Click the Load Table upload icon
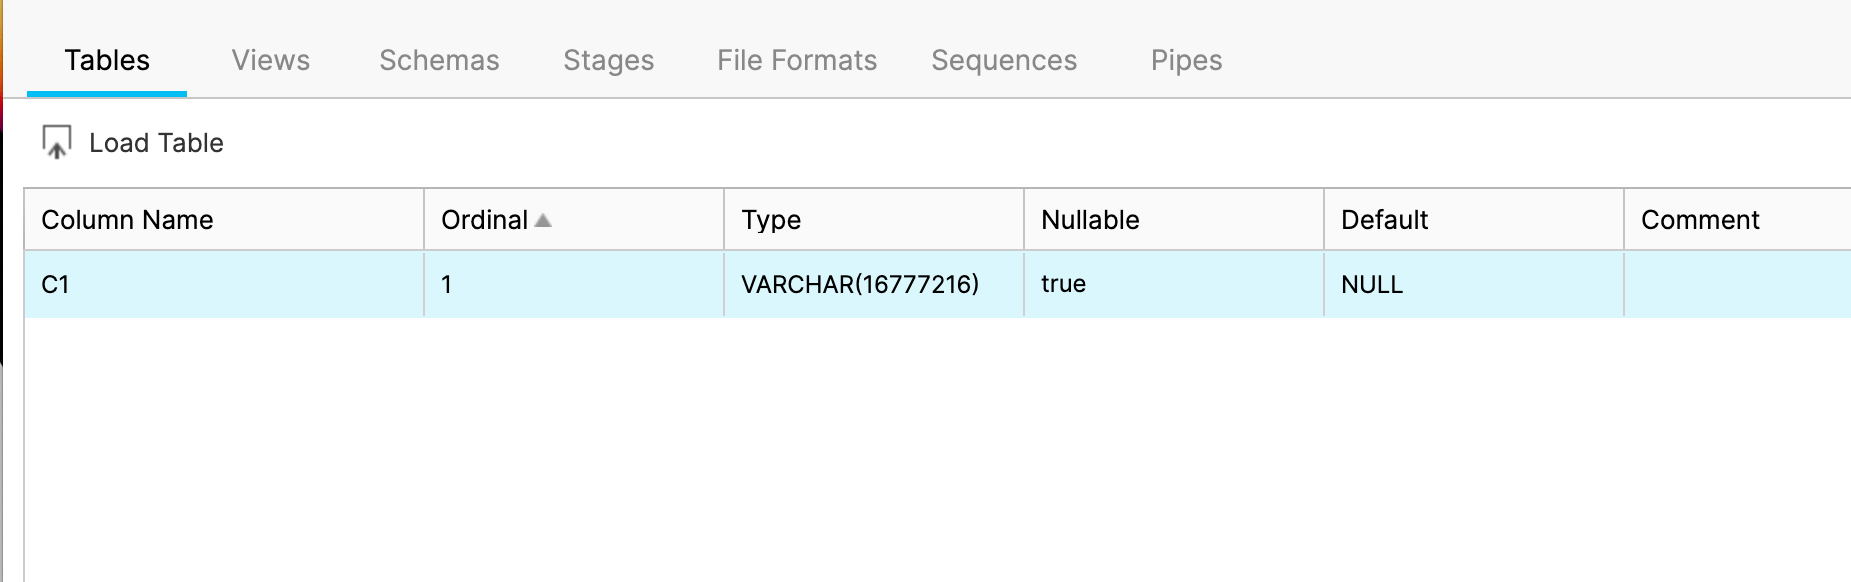 click(x=56, y=142)
